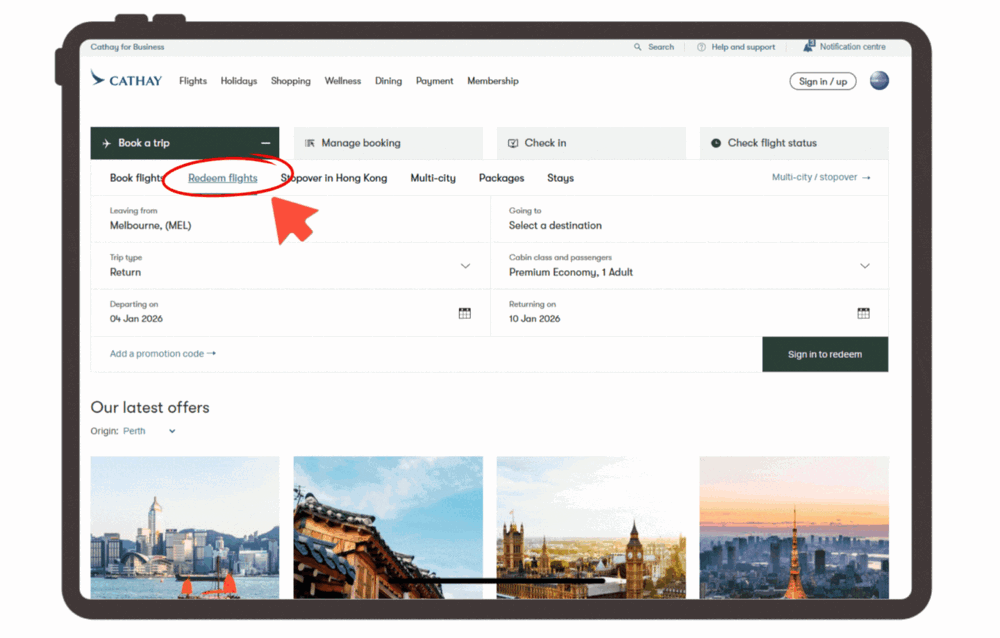Select the Check flight status tab
1000x638 pixels.
(x=793, y=143)
